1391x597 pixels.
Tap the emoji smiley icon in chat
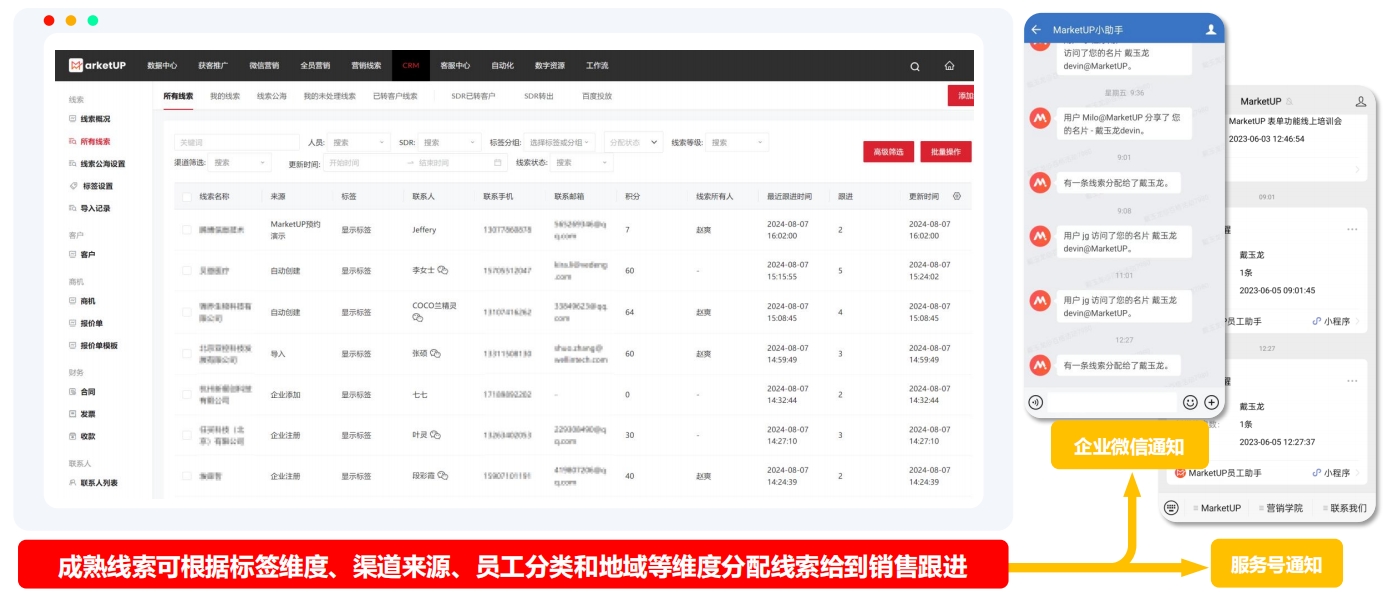click(x=1190, y=402)
